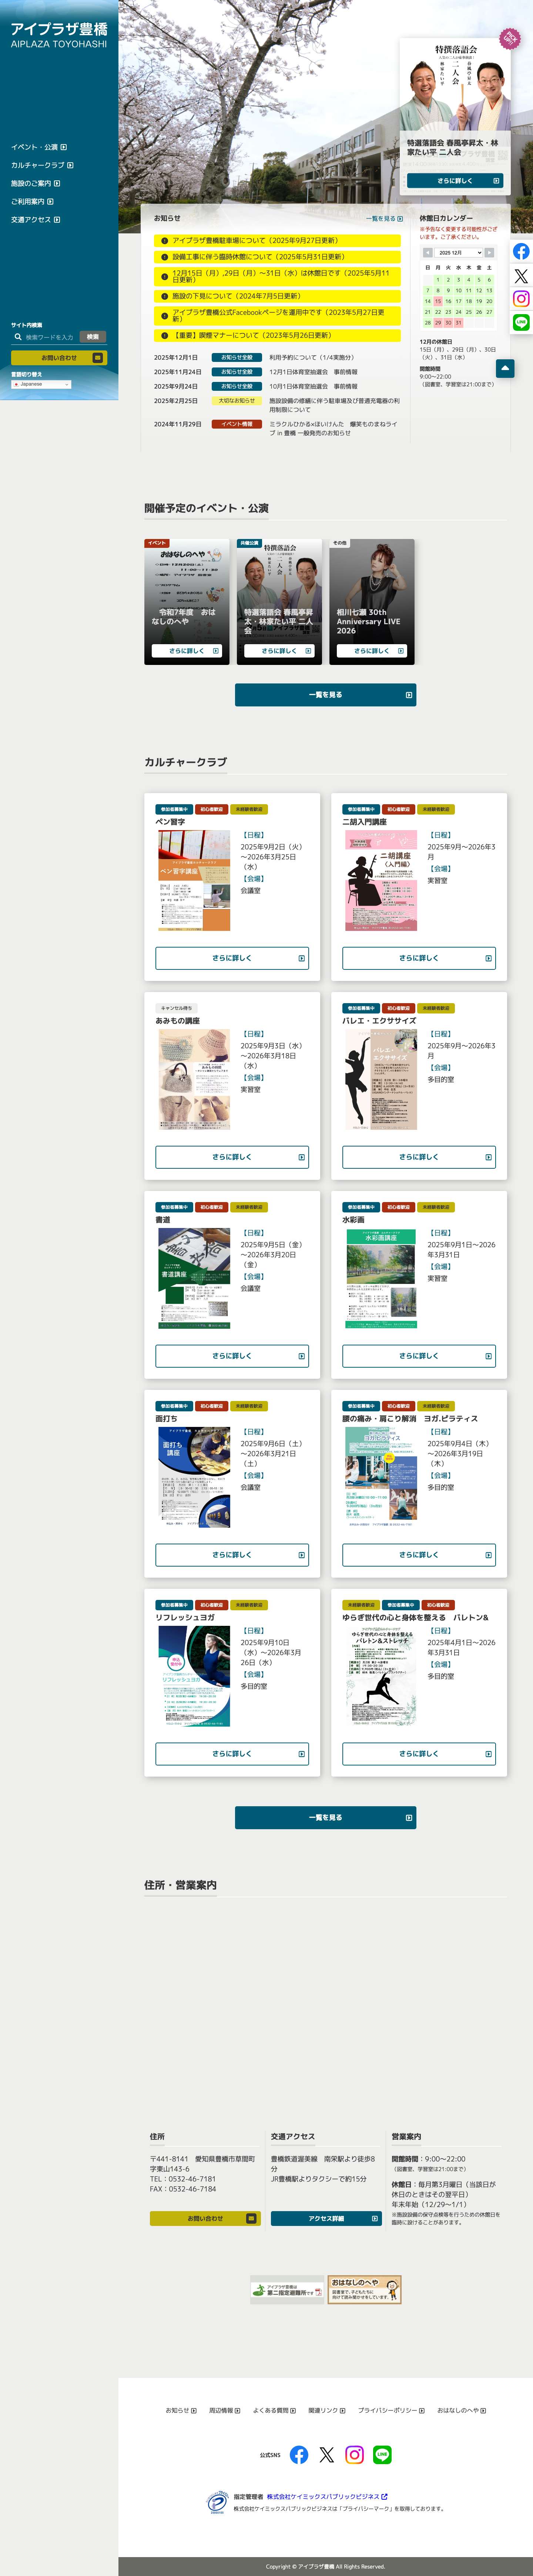Screen dimensions: 533x2576
Task: Open Facebook from the floating side social bar
Action: 521,252
